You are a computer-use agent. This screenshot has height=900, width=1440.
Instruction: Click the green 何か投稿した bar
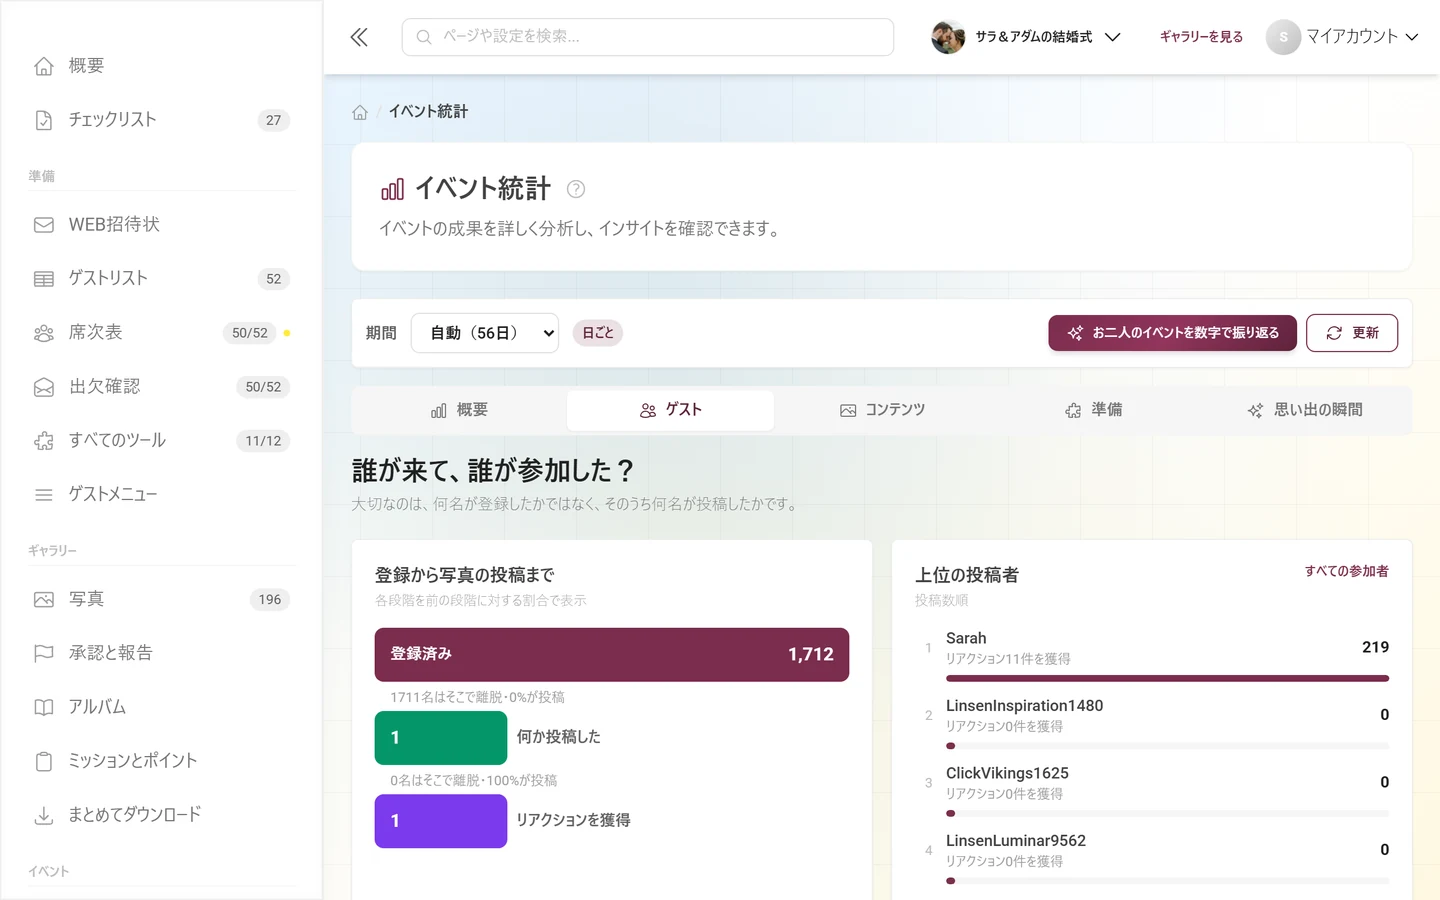pyautogui.click(x=441, y=738)
